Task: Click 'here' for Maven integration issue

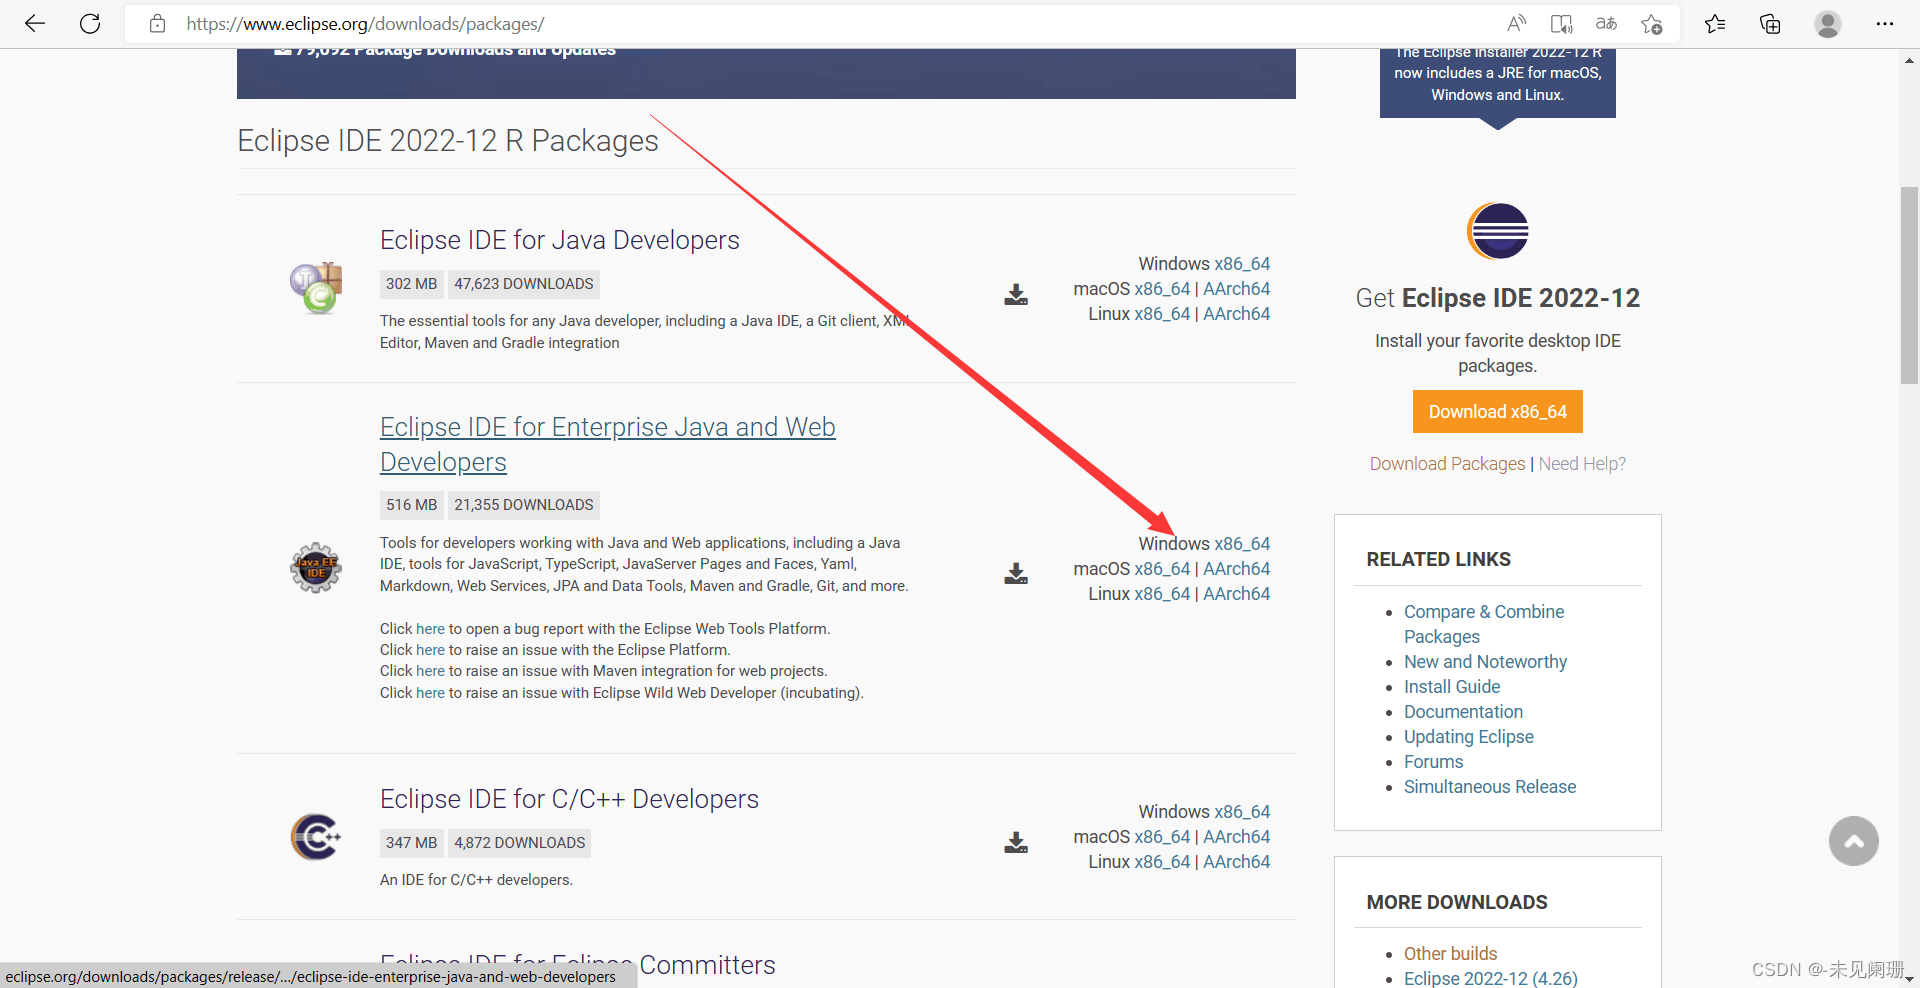Action: tap(430, 671)
